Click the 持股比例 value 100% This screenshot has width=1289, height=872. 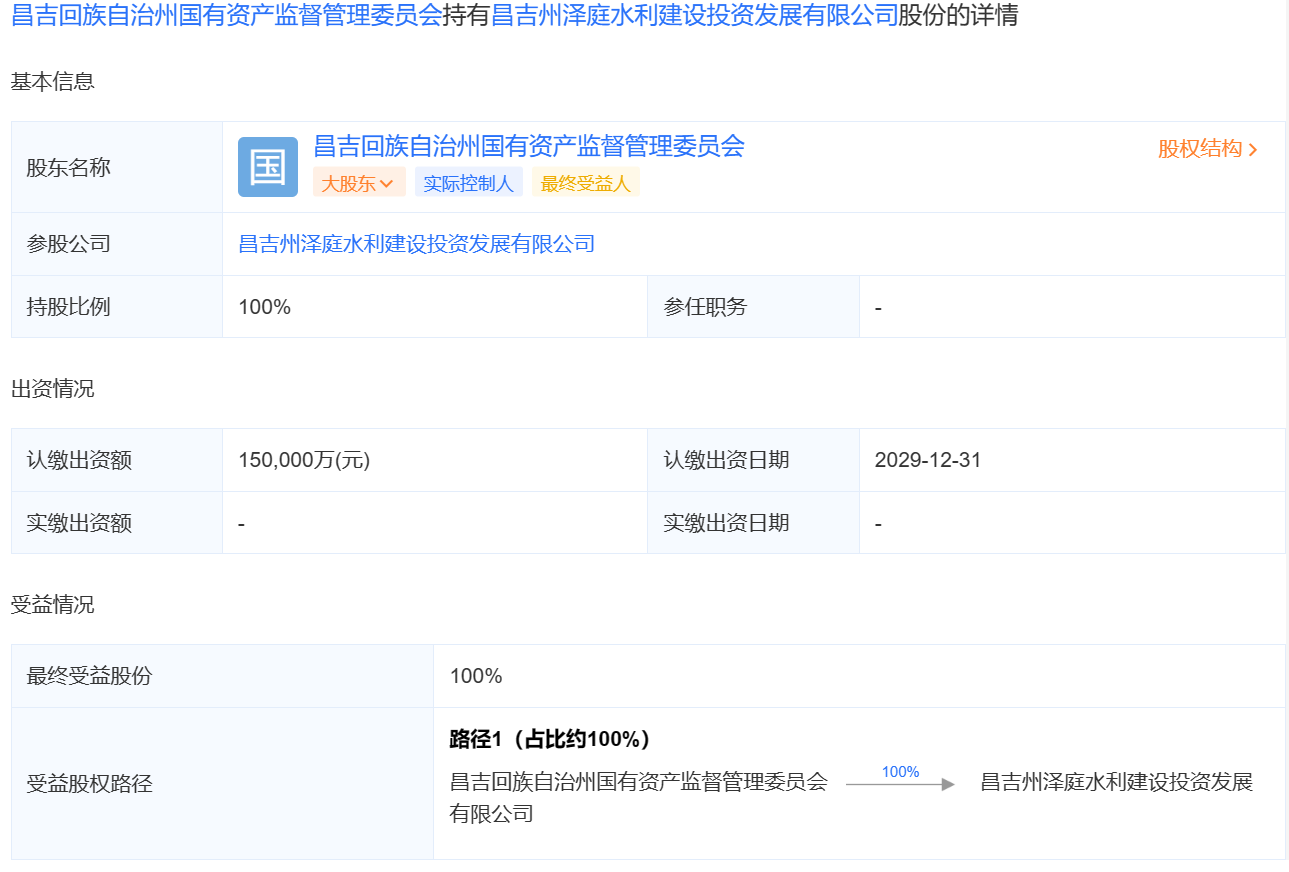pos(265,307)
